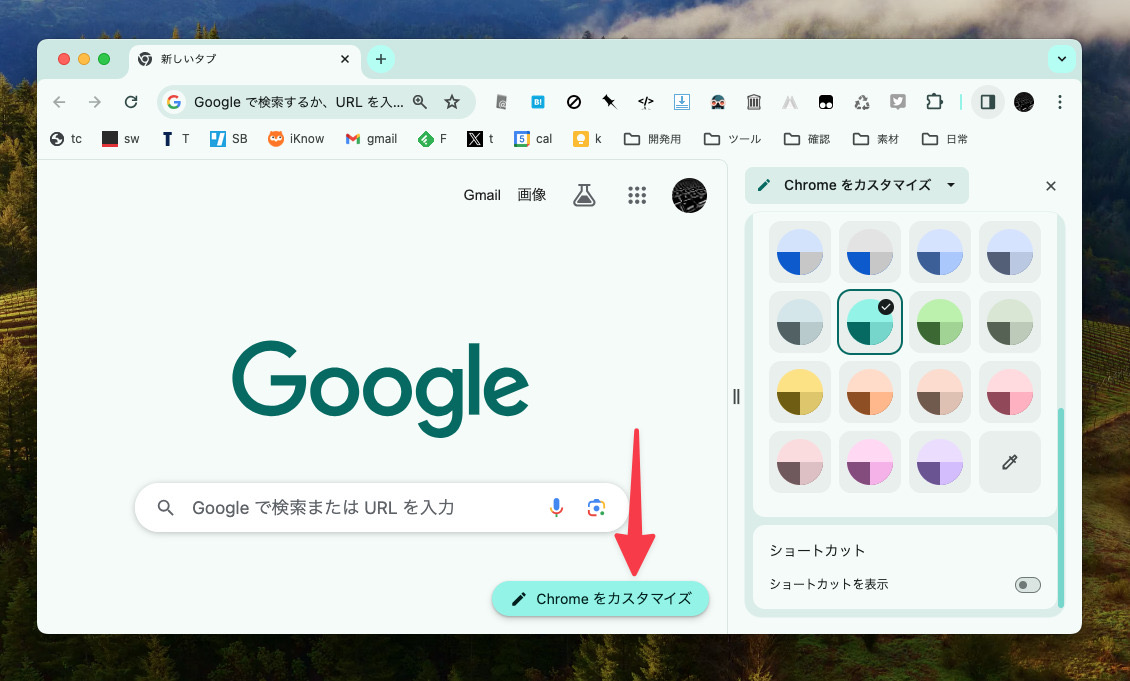Select the green theme color option
The height and width of the screenshot is (681, 1130).
click(x=939, y=322)
